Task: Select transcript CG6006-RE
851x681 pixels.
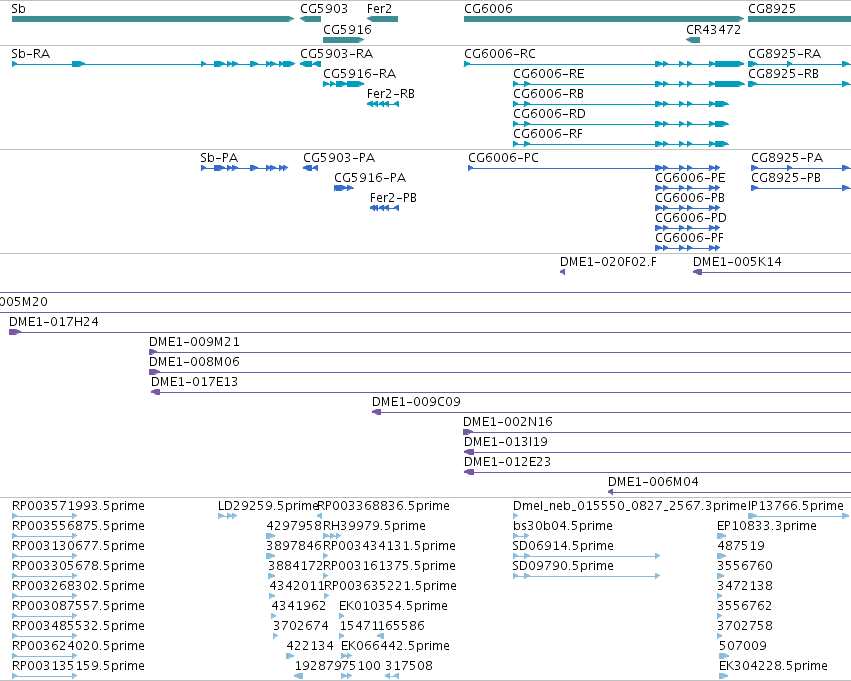Action: 549,74
